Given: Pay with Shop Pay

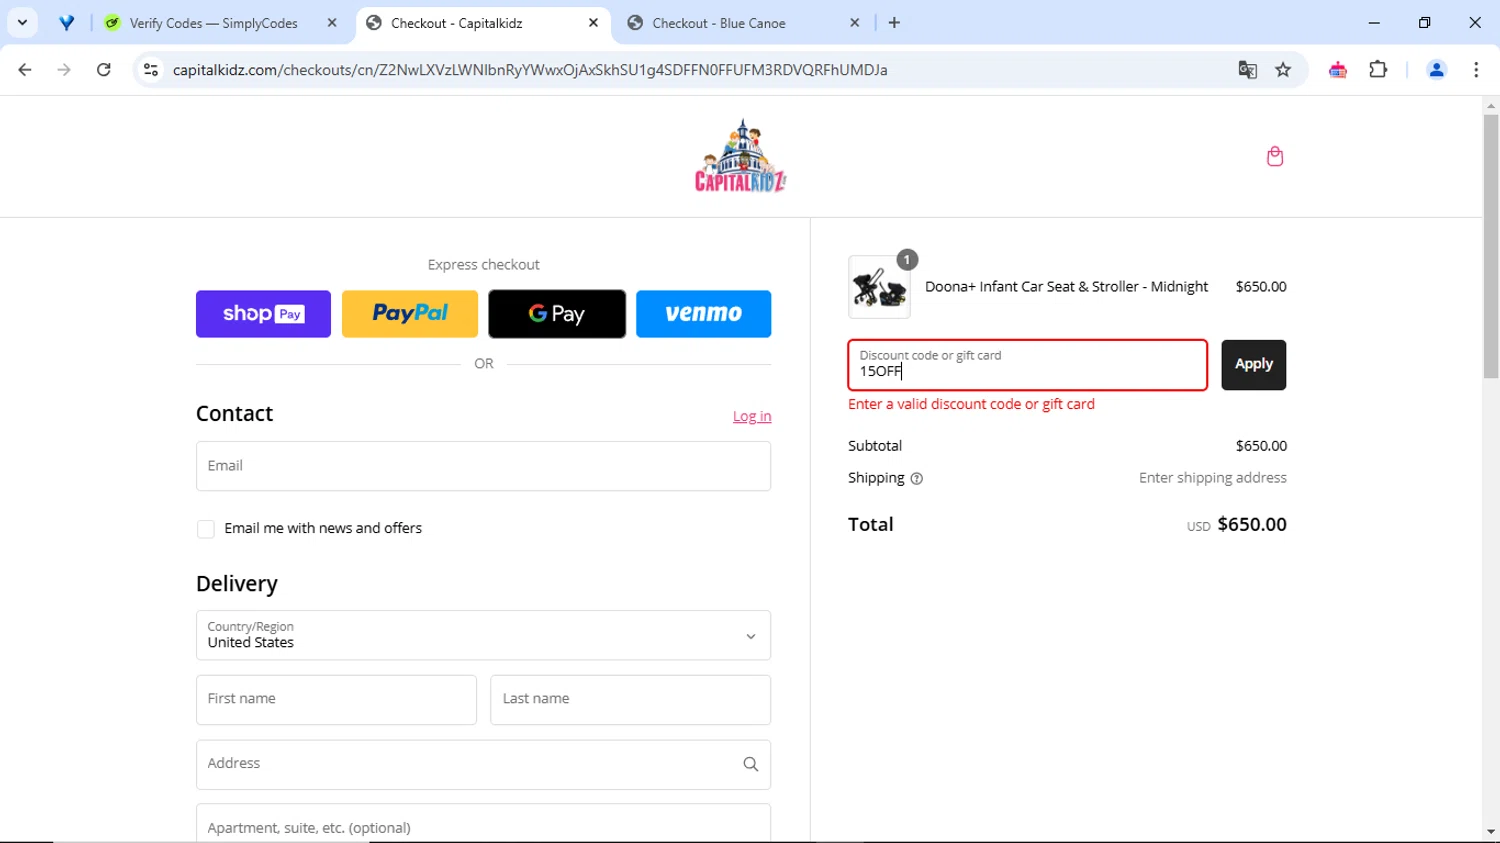Looking at the screenshot, I should coord(263,314).
